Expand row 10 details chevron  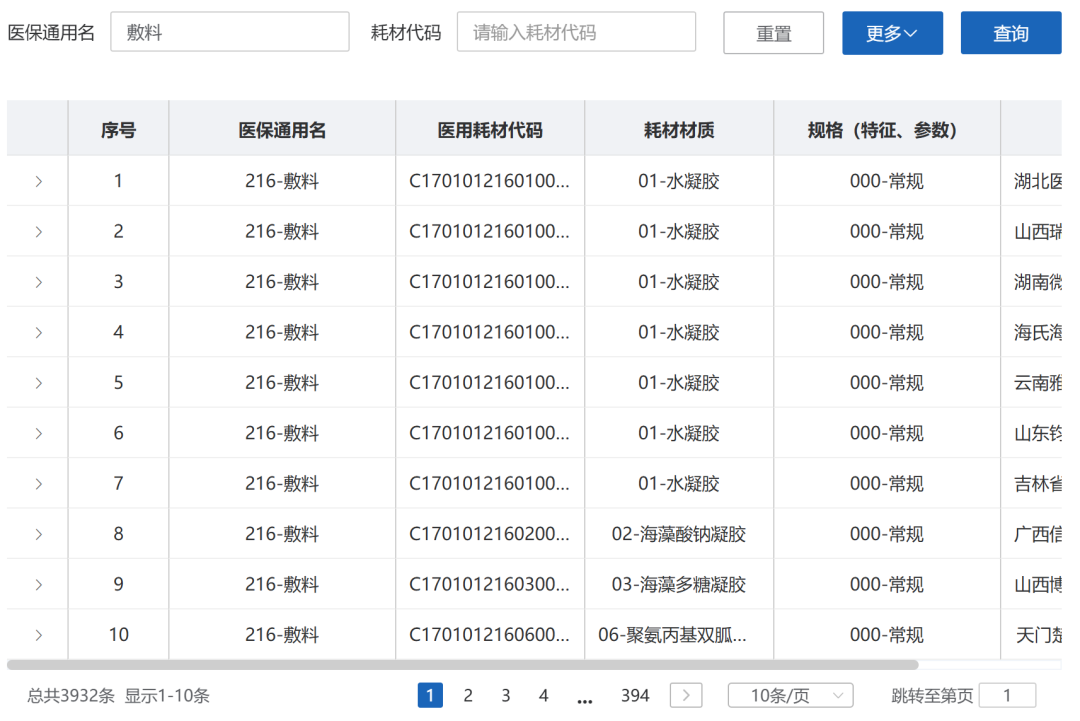coord(38,635)
